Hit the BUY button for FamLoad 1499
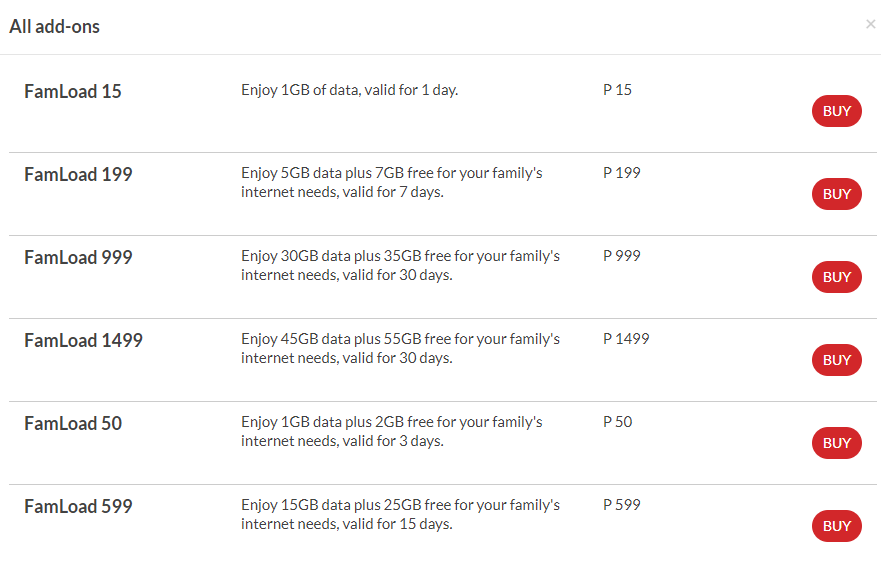Image resolution: width=881 pixels, height=570 pixels. coord(836,360)
